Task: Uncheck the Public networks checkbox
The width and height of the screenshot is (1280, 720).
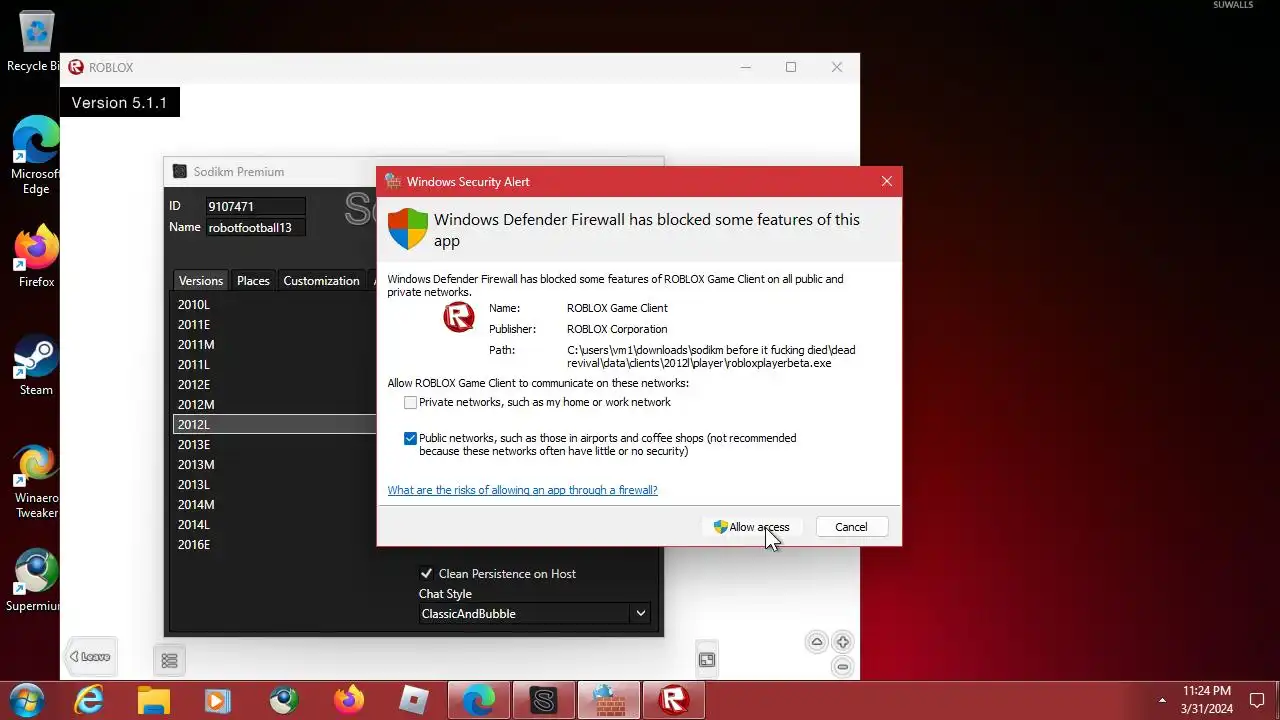Action: click(410, 438)
